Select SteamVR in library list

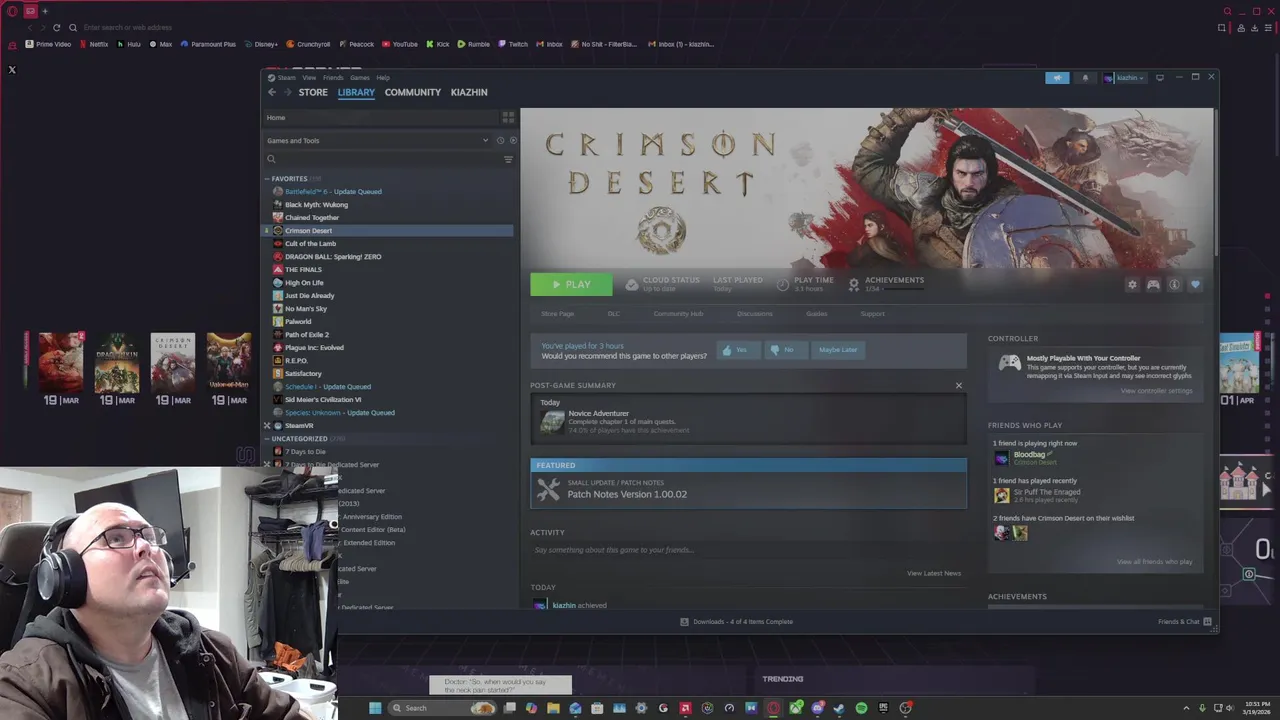pos(299,425)
